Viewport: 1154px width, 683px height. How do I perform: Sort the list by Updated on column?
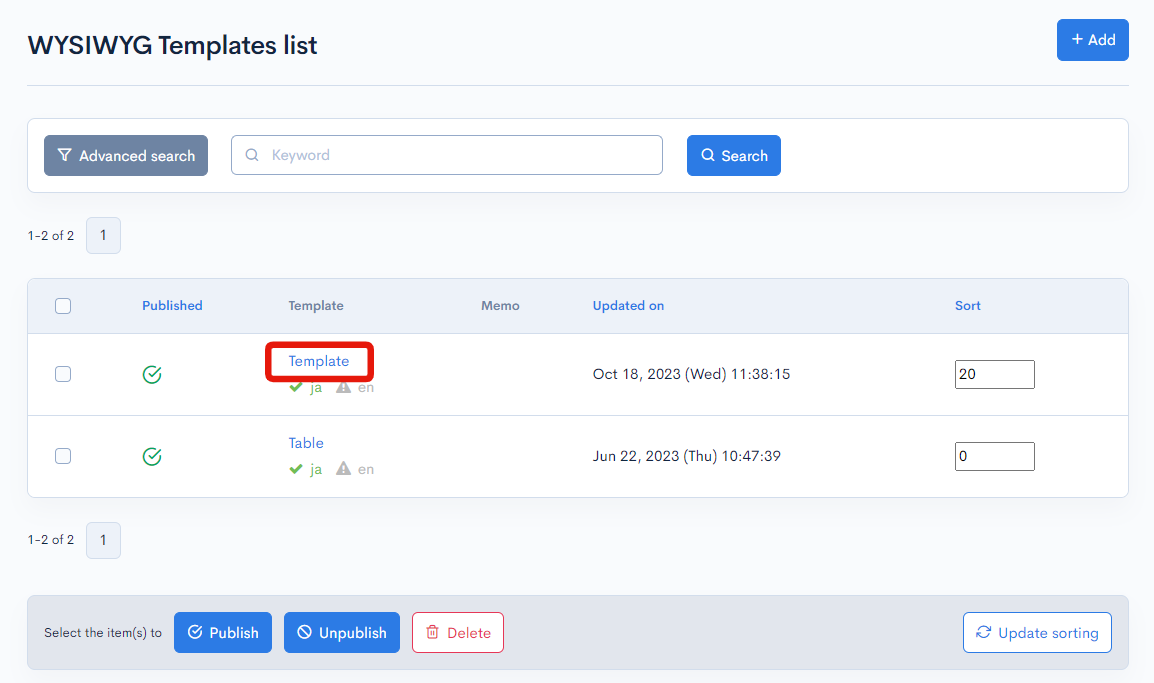(x=628, y=305)
